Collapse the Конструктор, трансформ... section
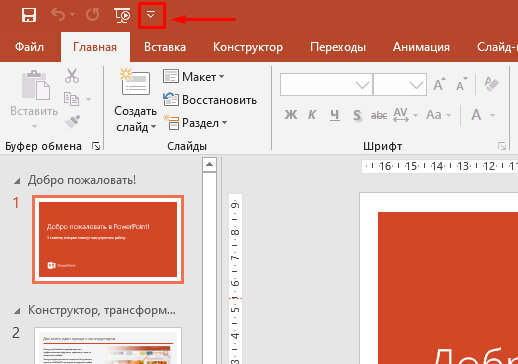 click(x=17, y=311)
